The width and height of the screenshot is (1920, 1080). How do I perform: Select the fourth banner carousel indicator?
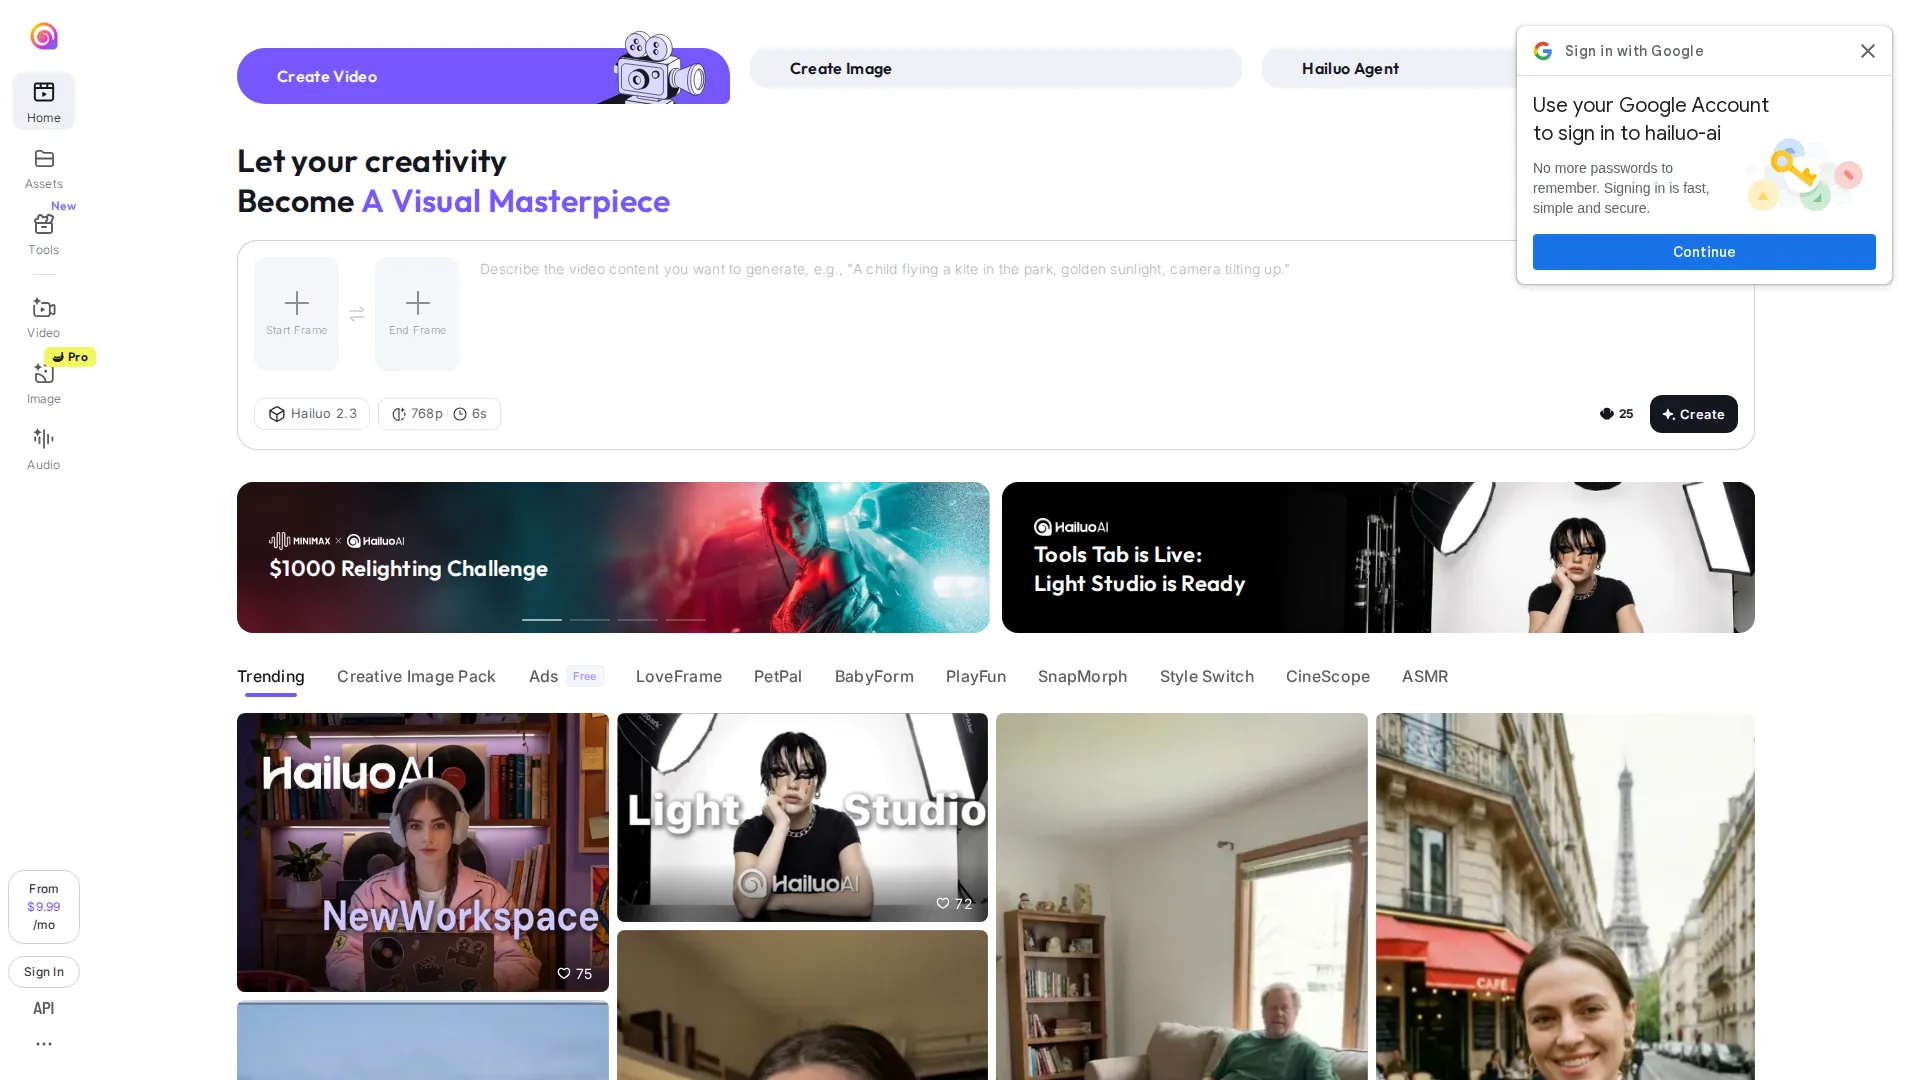point(686,620)
